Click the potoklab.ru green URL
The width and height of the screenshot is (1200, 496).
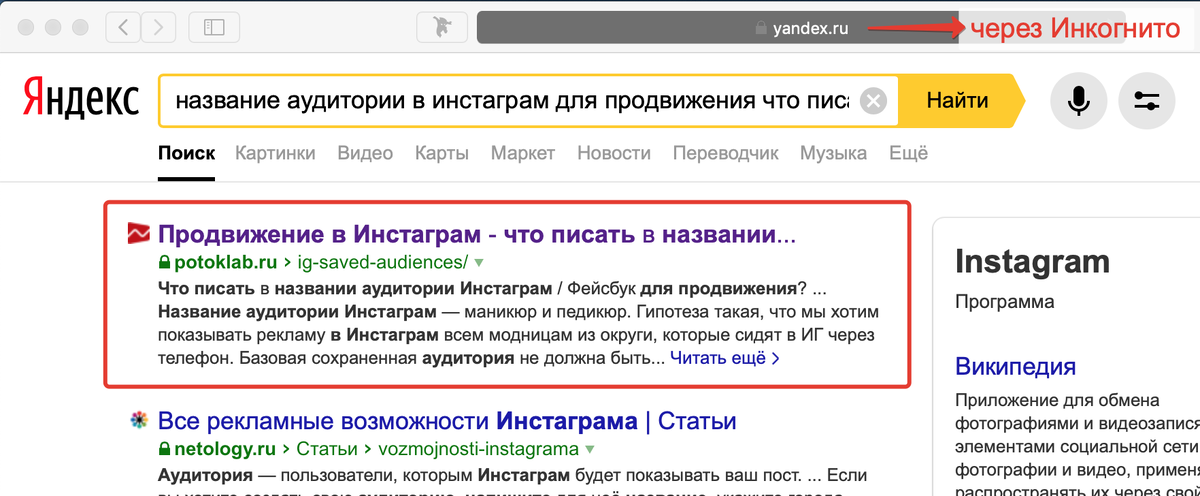(x=226, y=264)
